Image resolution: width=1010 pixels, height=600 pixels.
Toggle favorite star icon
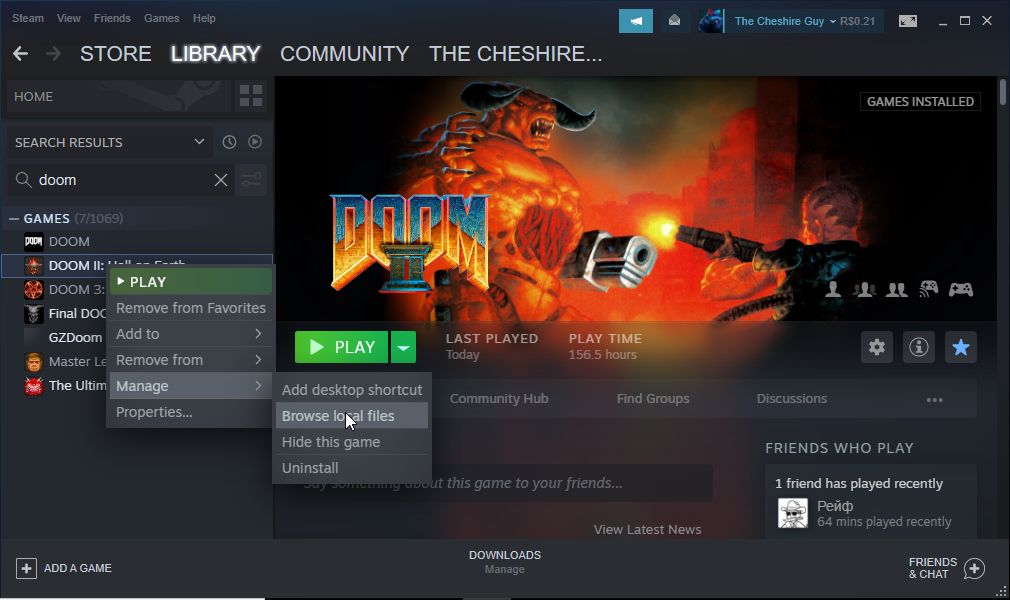pos(960,347)
